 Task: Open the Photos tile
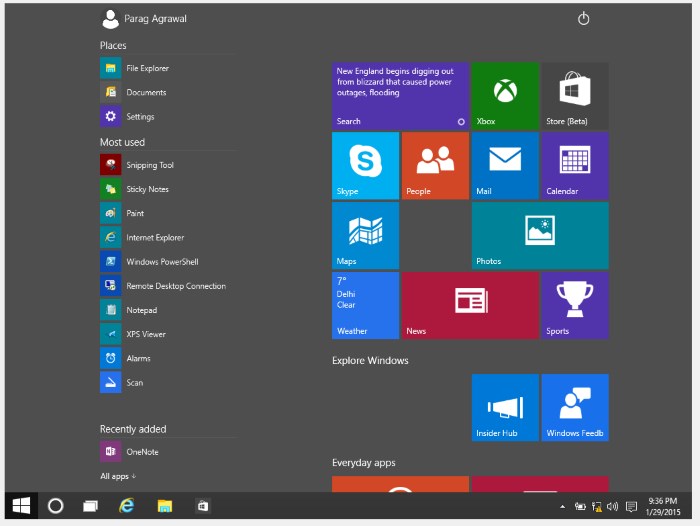pyautogui.click(x=540, y=236)
